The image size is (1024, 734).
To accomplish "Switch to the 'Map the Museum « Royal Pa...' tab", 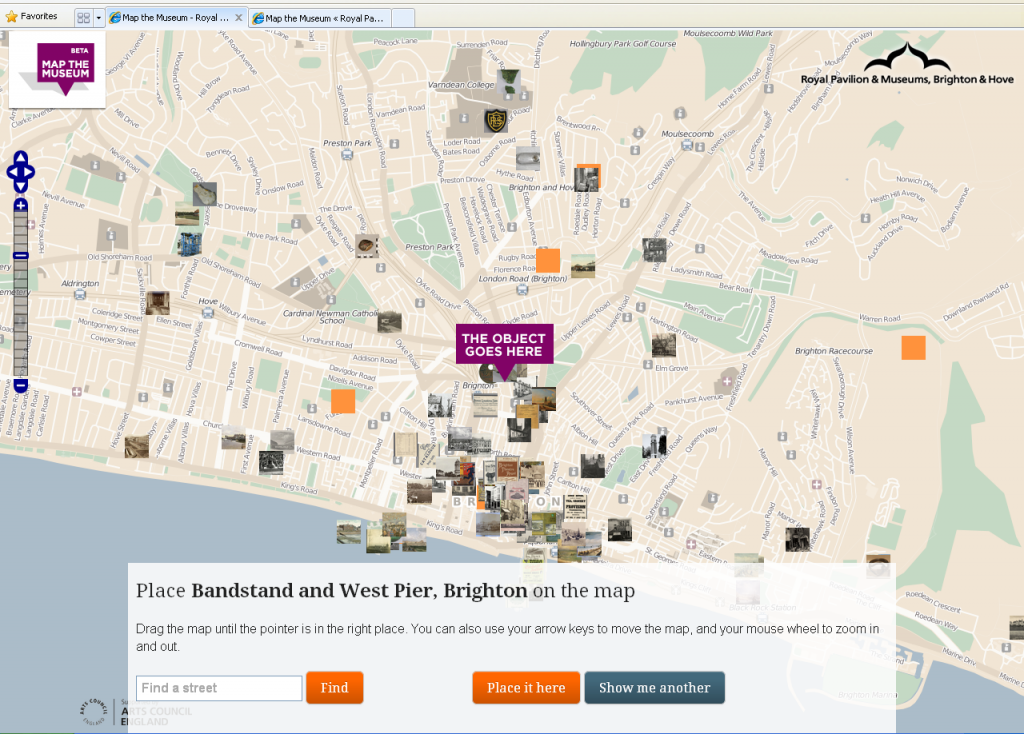I will (321, 18).
